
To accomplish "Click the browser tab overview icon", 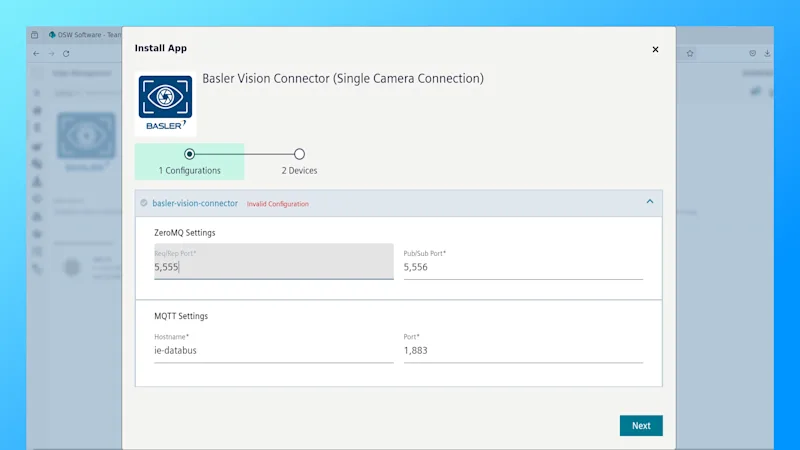I will click(35, 35).
